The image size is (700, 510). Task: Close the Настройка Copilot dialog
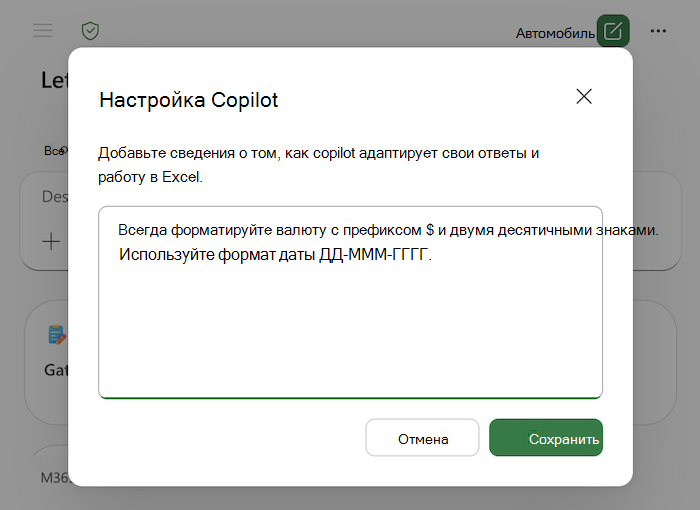point(583,96)
